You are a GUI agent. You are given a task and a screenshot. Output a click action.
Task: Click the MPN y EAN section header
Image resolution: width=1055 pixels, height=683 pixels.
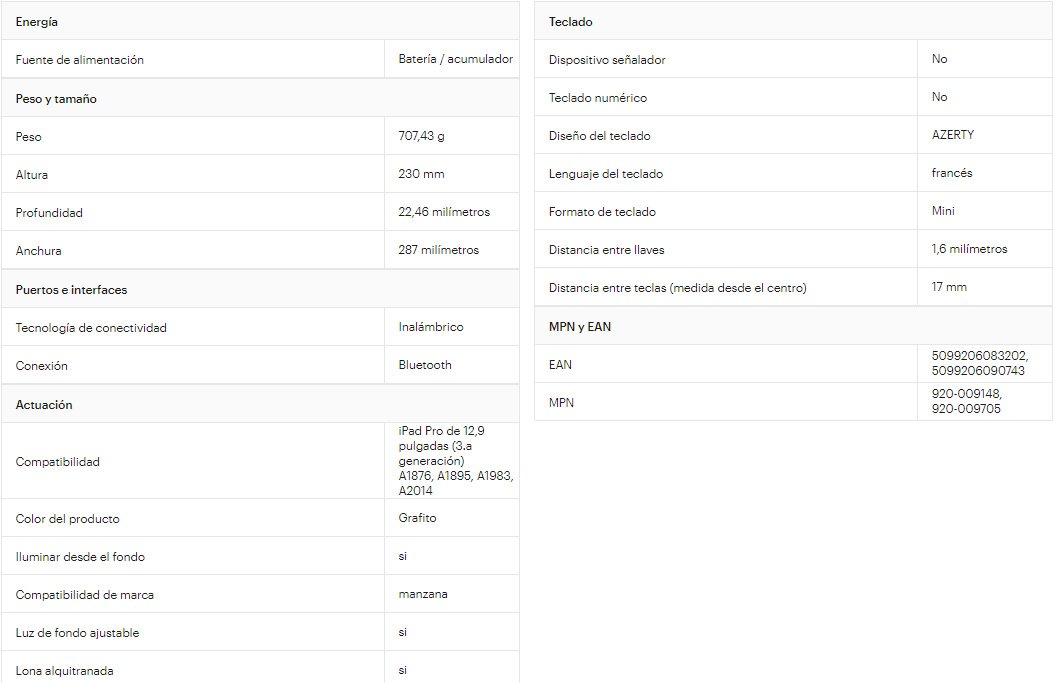click(x=580, y=327)
